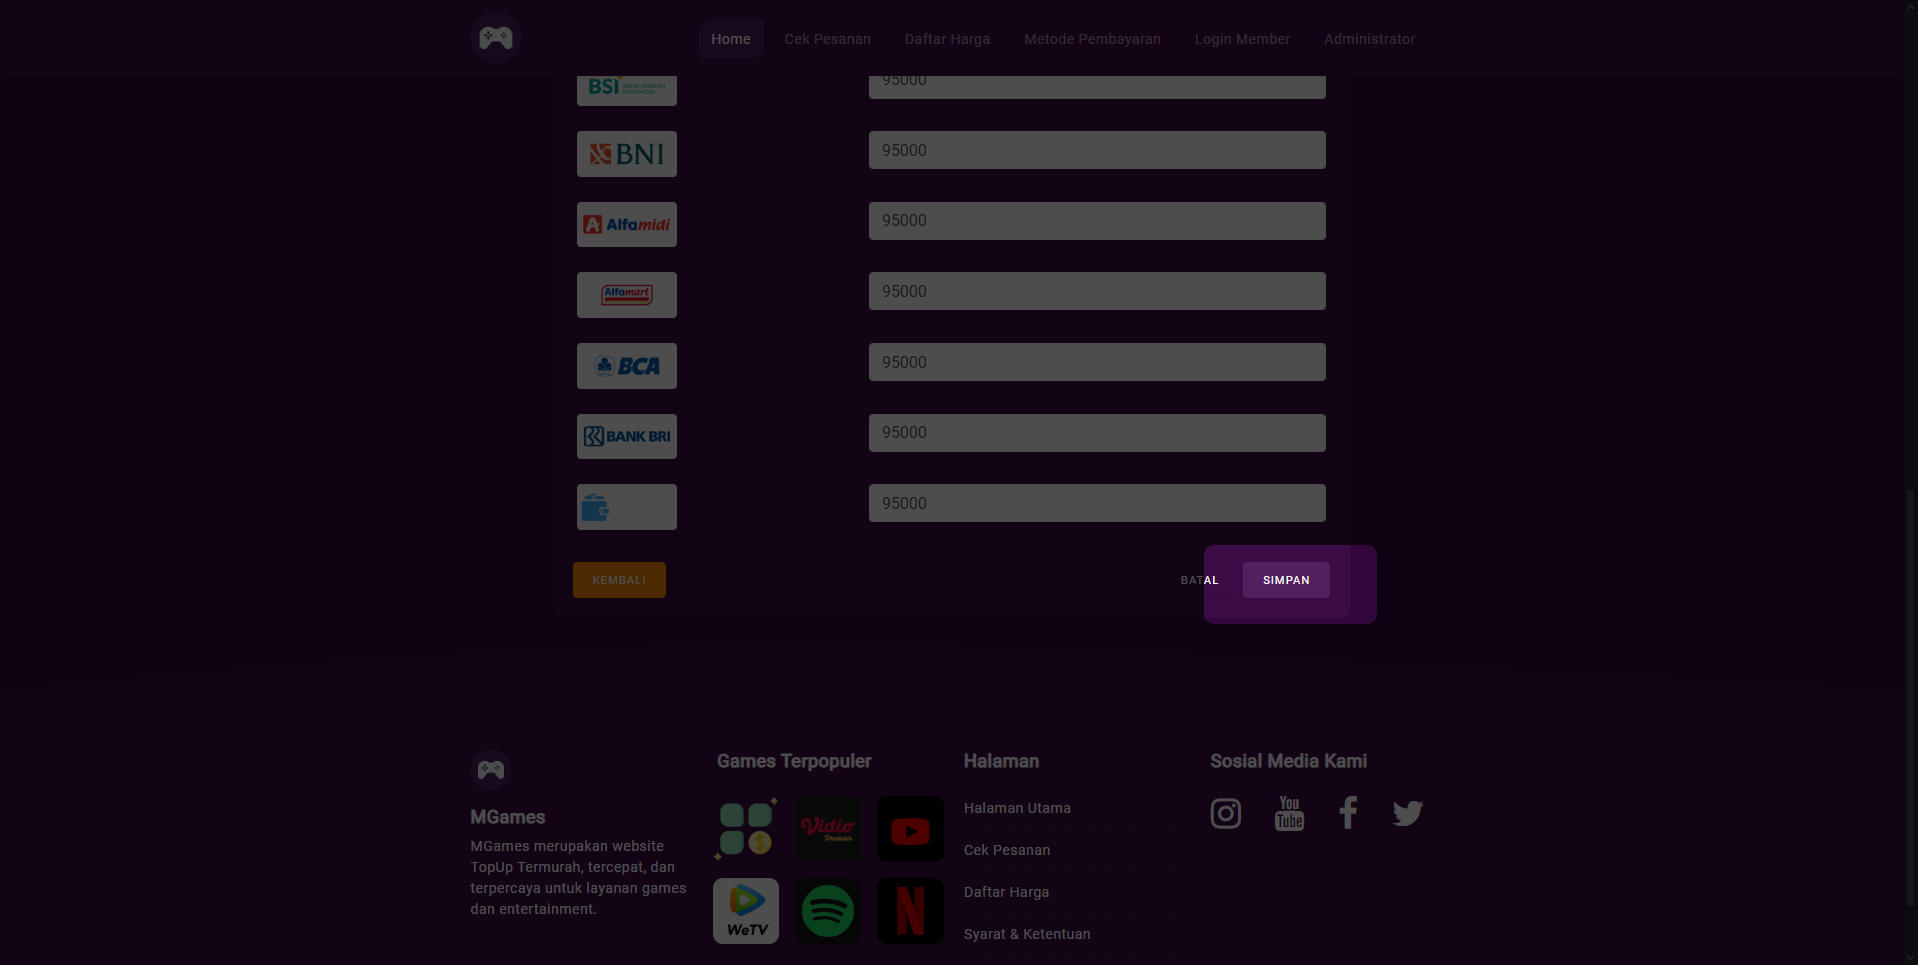Click the footer MGames gamepad logo
Screen dimensions: 1918x965
tap(491, 770)
